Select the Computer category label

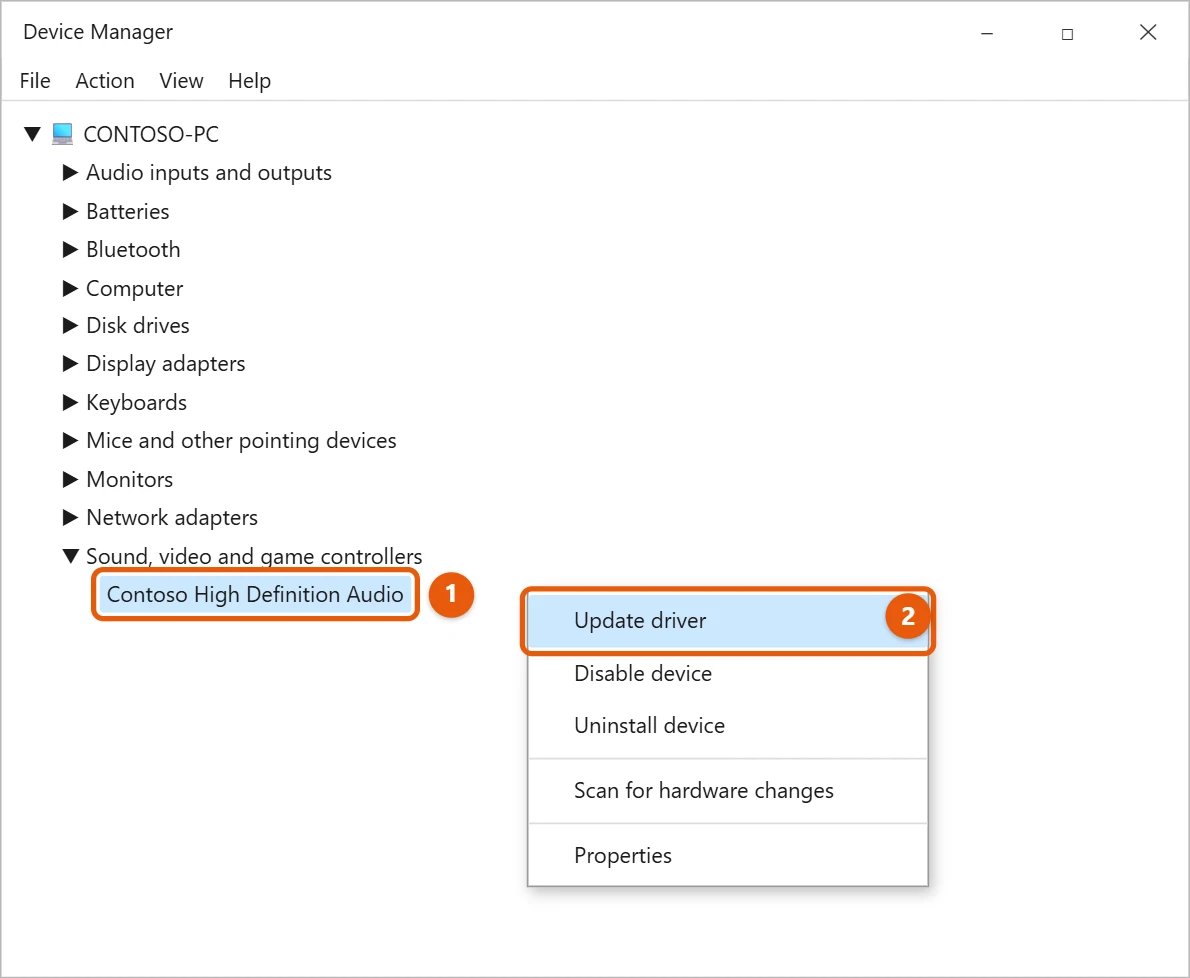click(134, 288)
